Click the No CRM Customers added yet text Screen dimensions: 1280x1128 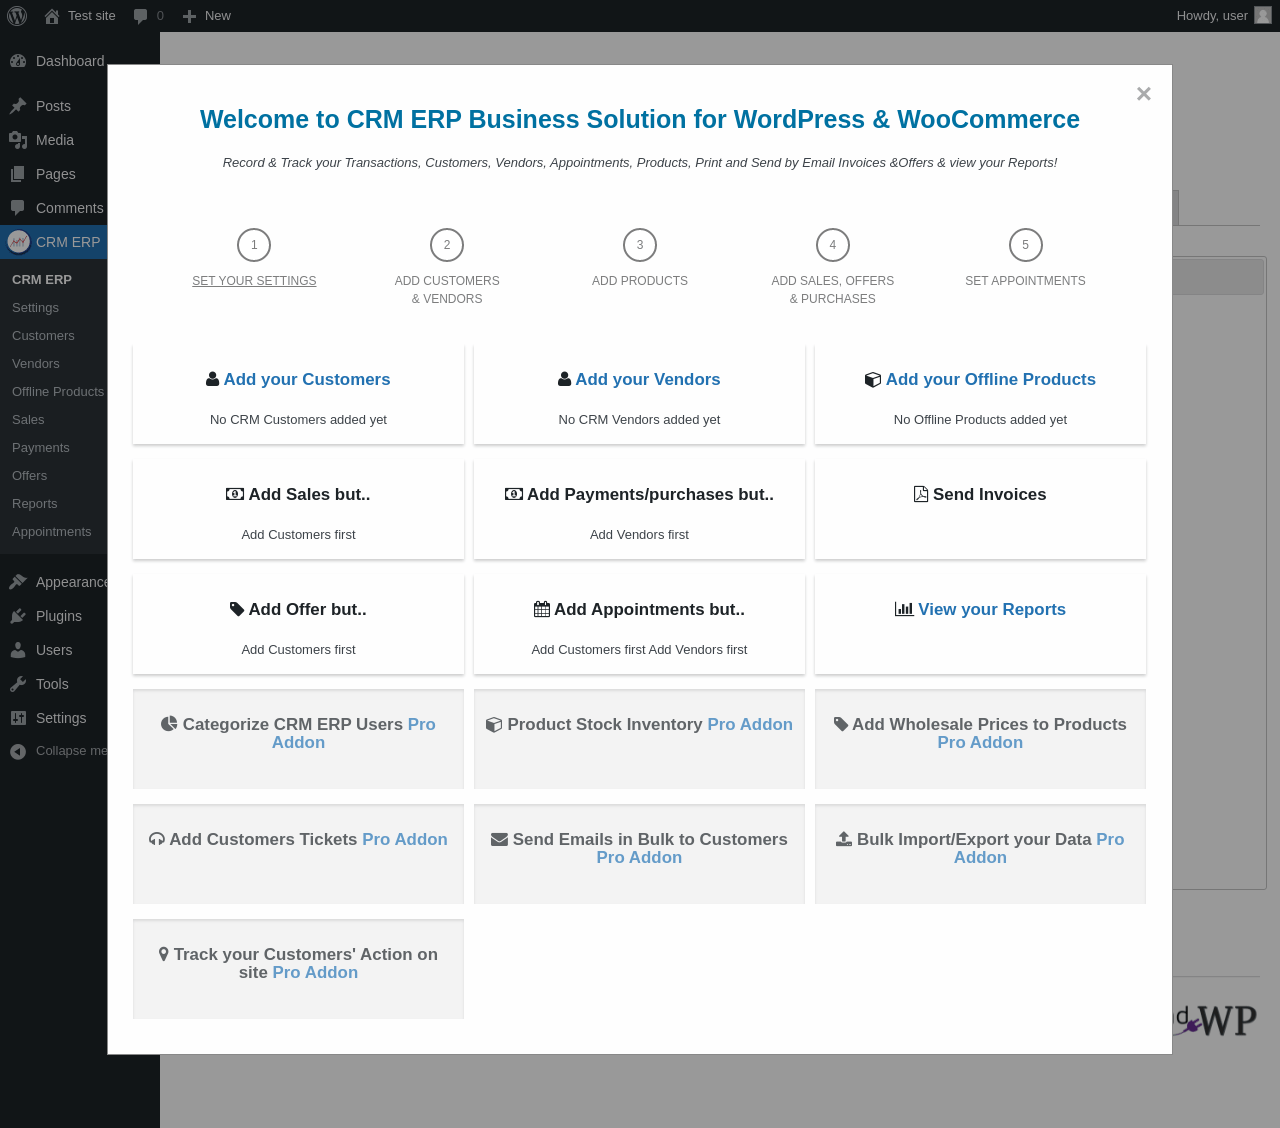coord(298,420)
